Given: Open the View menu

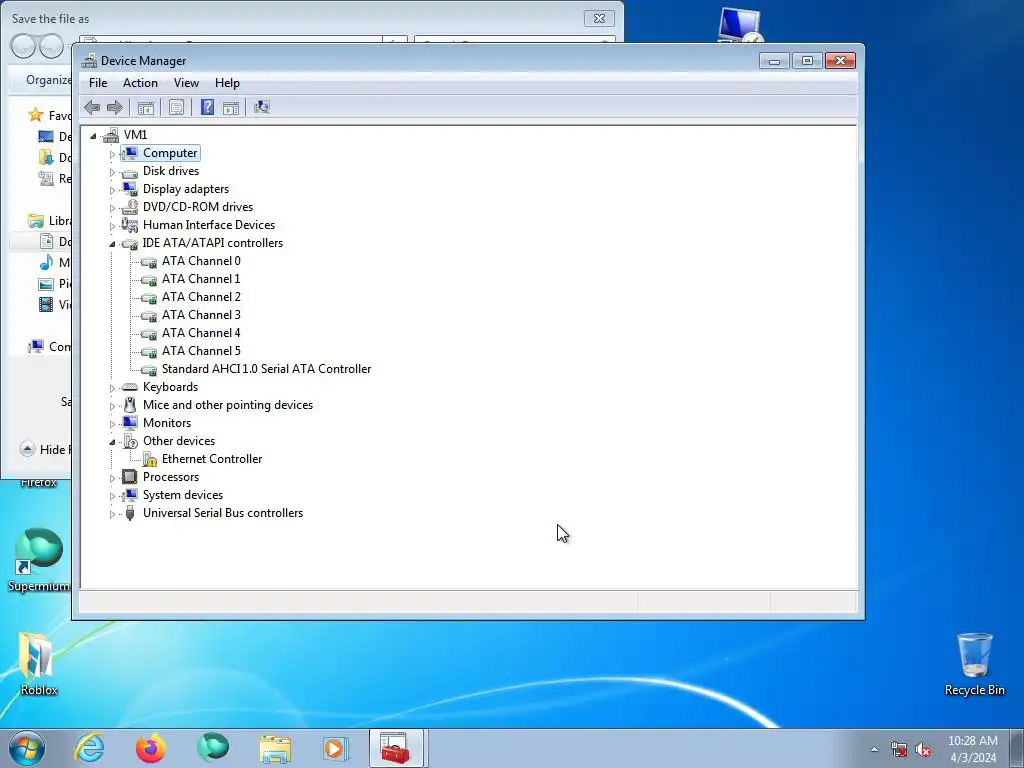Looking at the screenshot, I should [x=186, y=83].
